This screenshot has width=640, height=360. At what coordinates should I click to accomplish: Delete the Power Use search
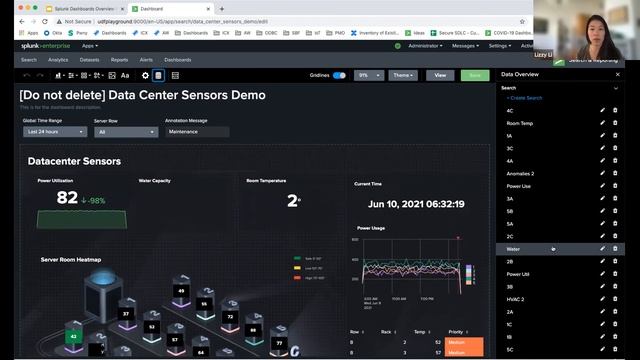pos(615,186)
